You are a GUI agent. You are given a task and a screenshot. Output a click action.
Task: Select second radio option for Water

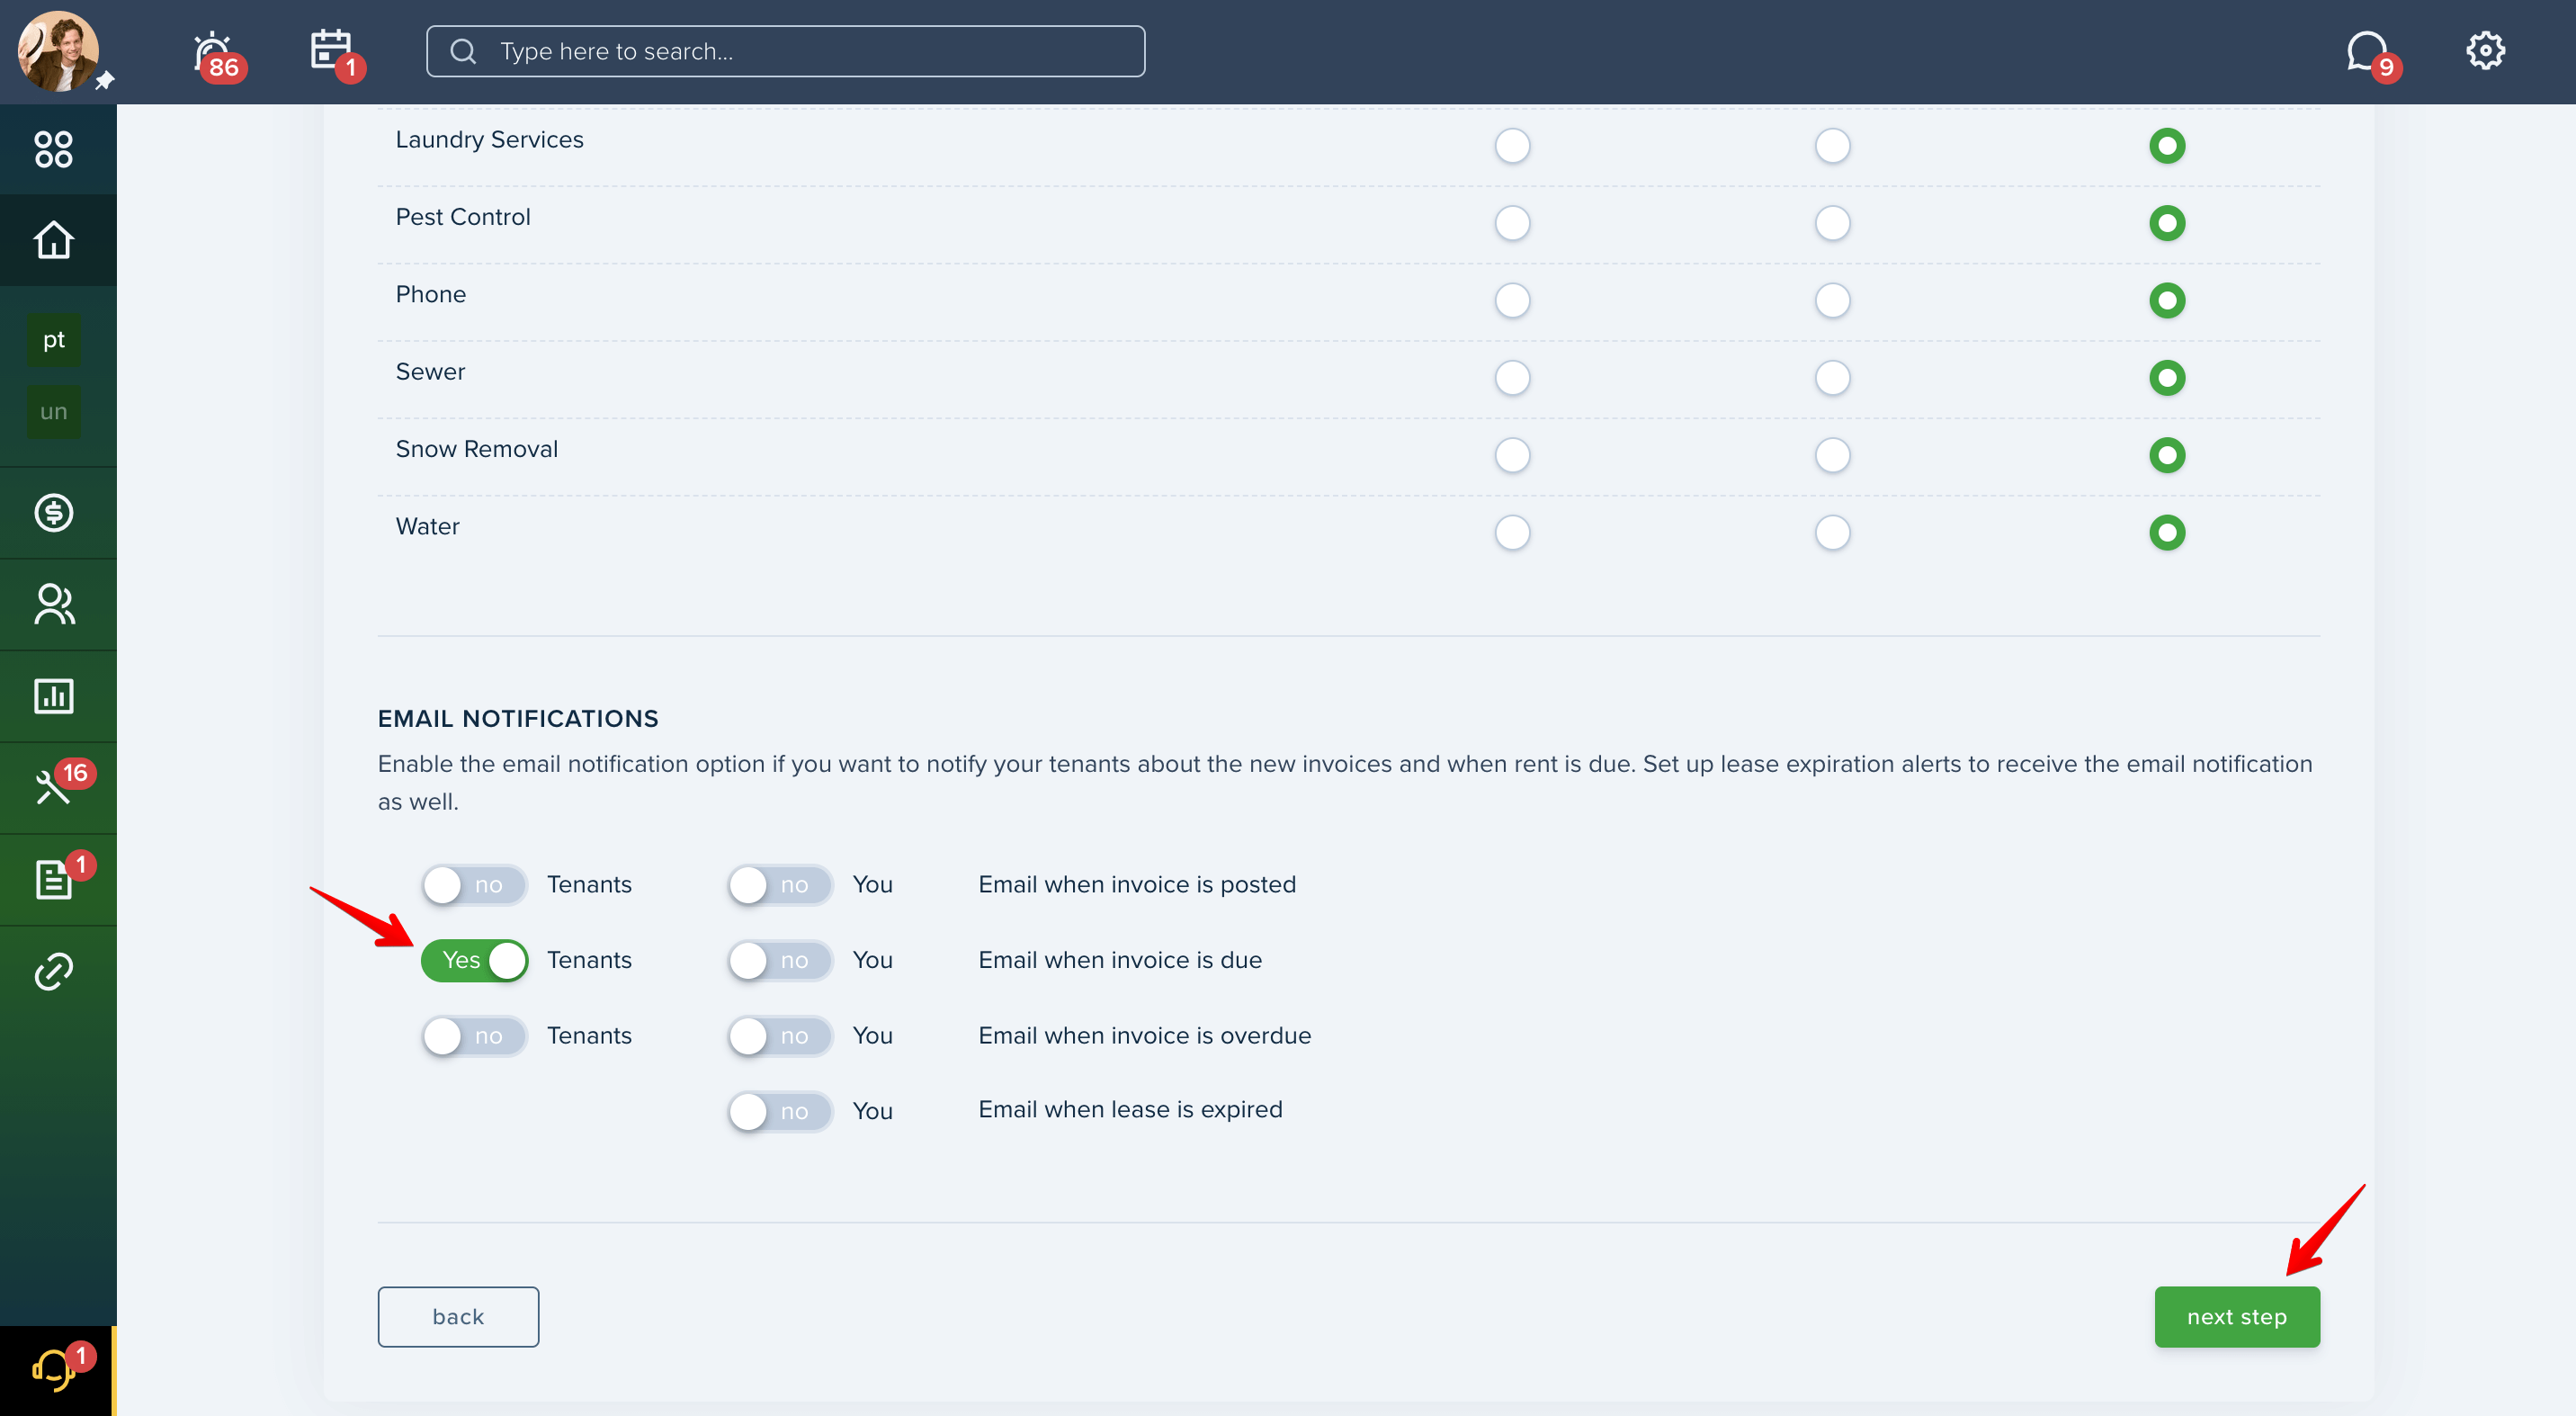click(x=1832, y=532)
